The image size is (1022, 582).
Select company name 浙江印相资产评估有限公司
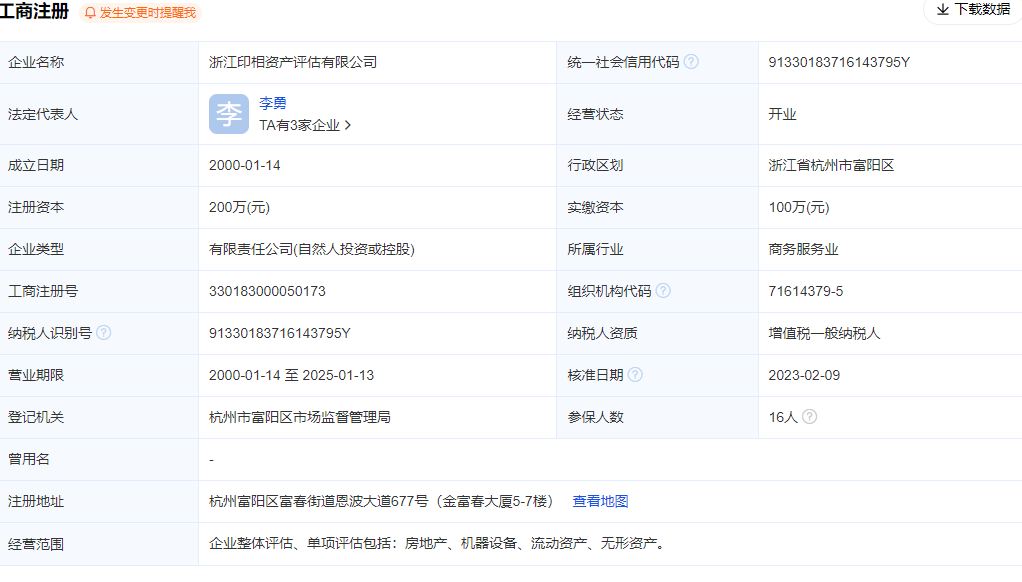coord(293,63)
